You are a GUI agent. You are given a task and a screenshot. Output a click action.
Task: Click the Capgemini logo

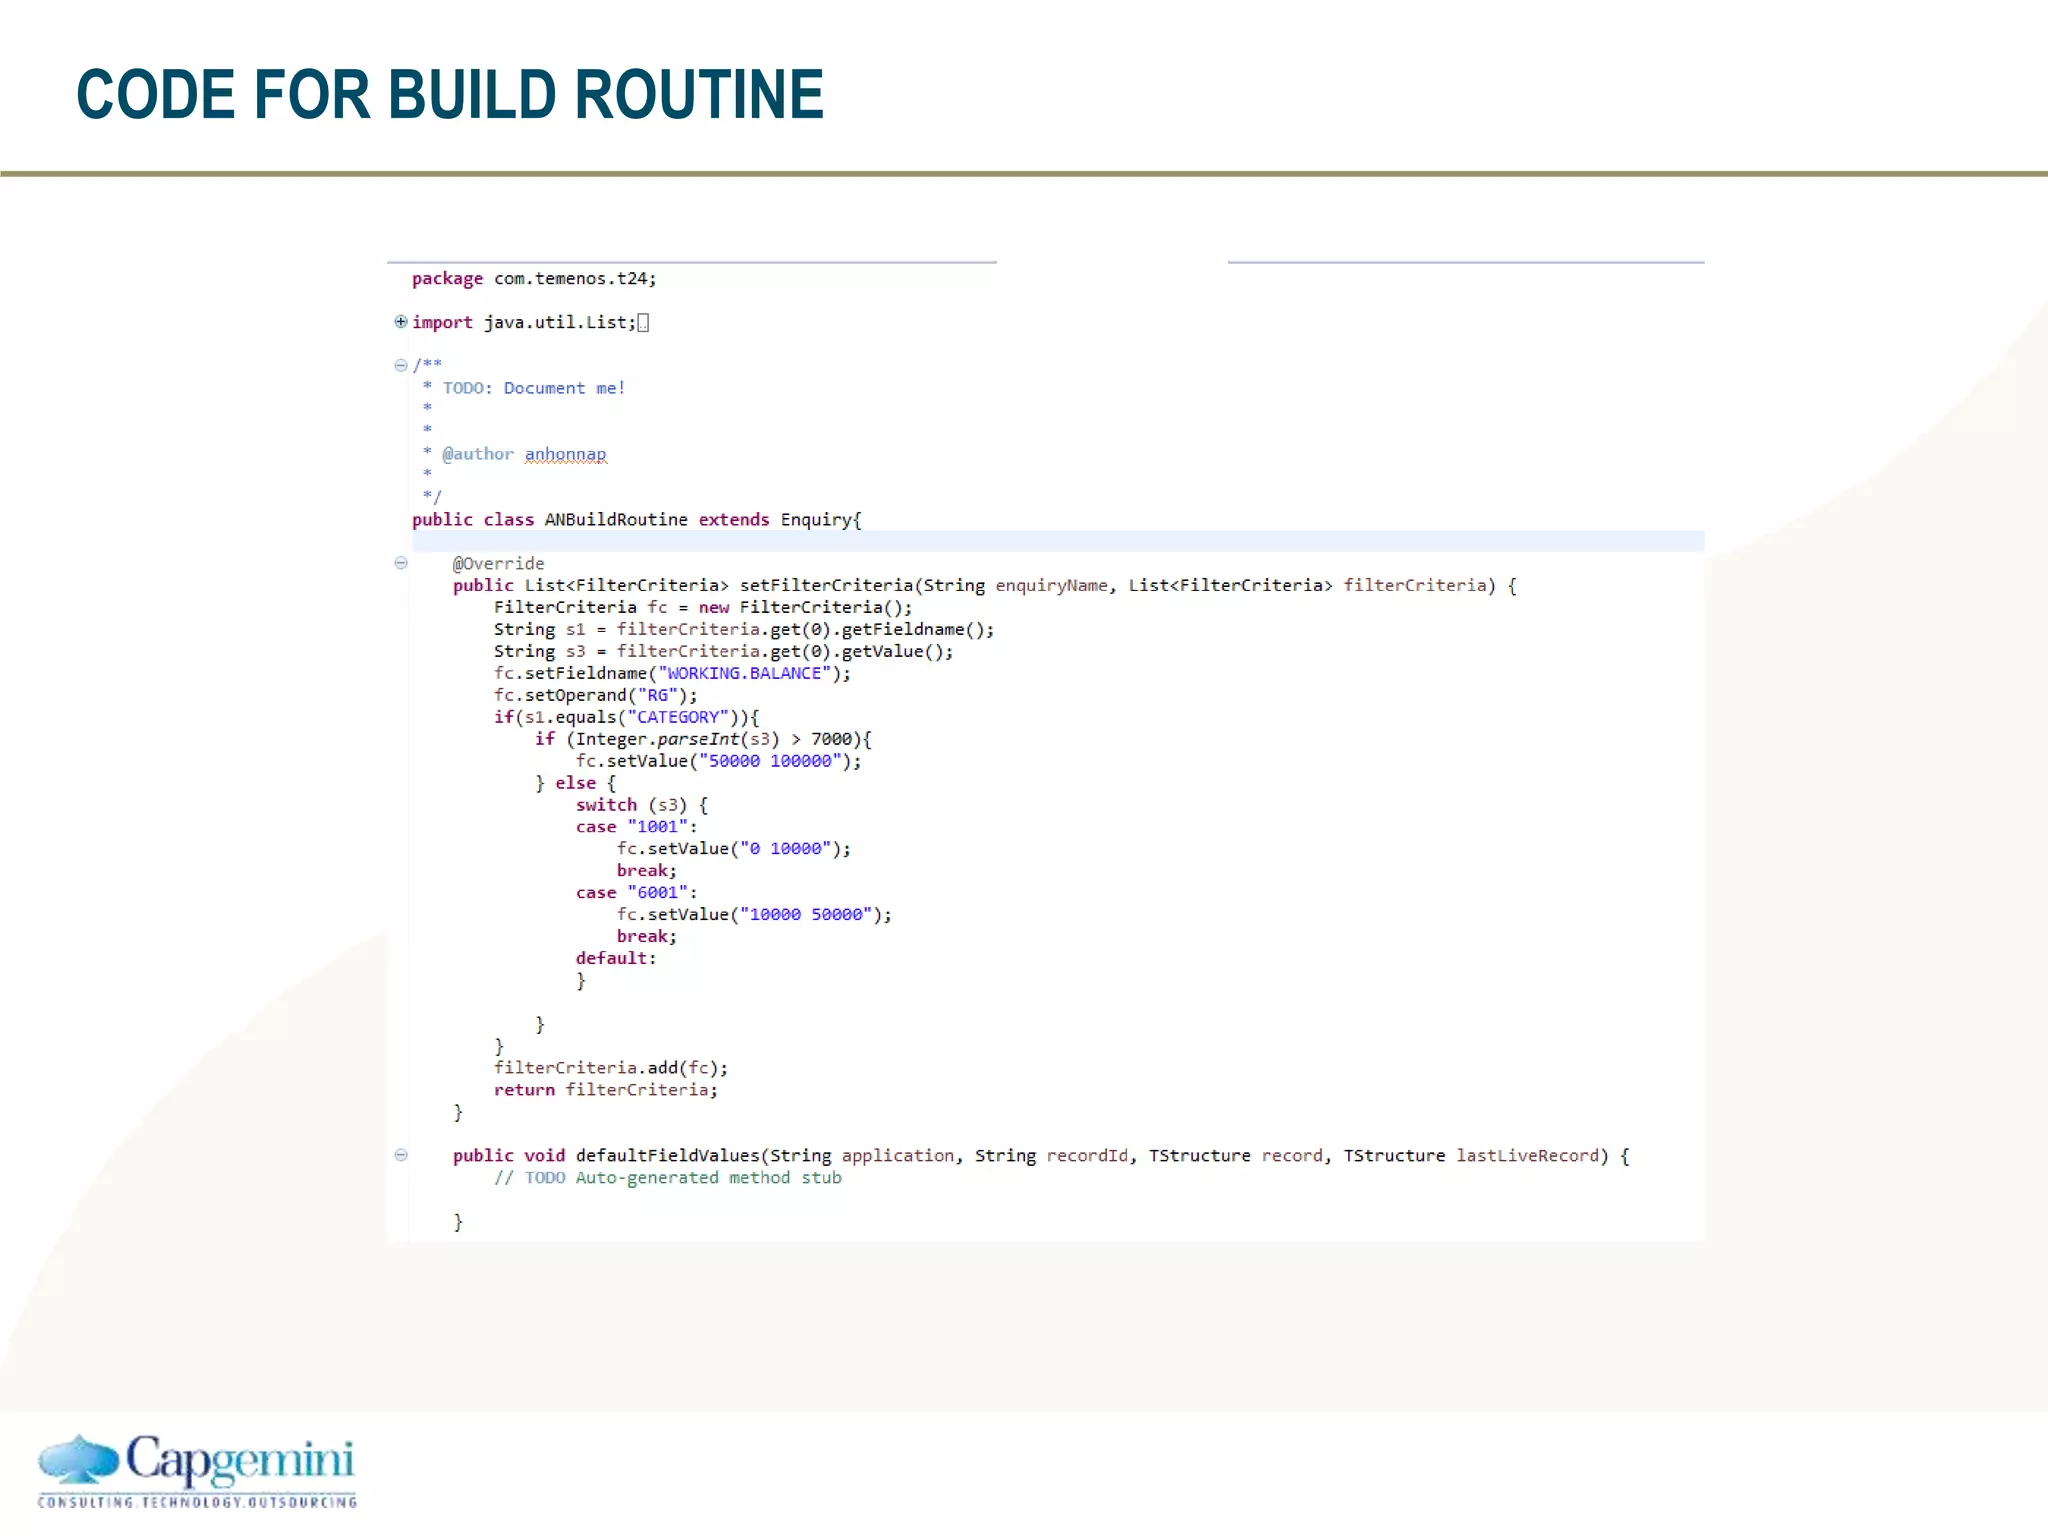point(197,1470)
